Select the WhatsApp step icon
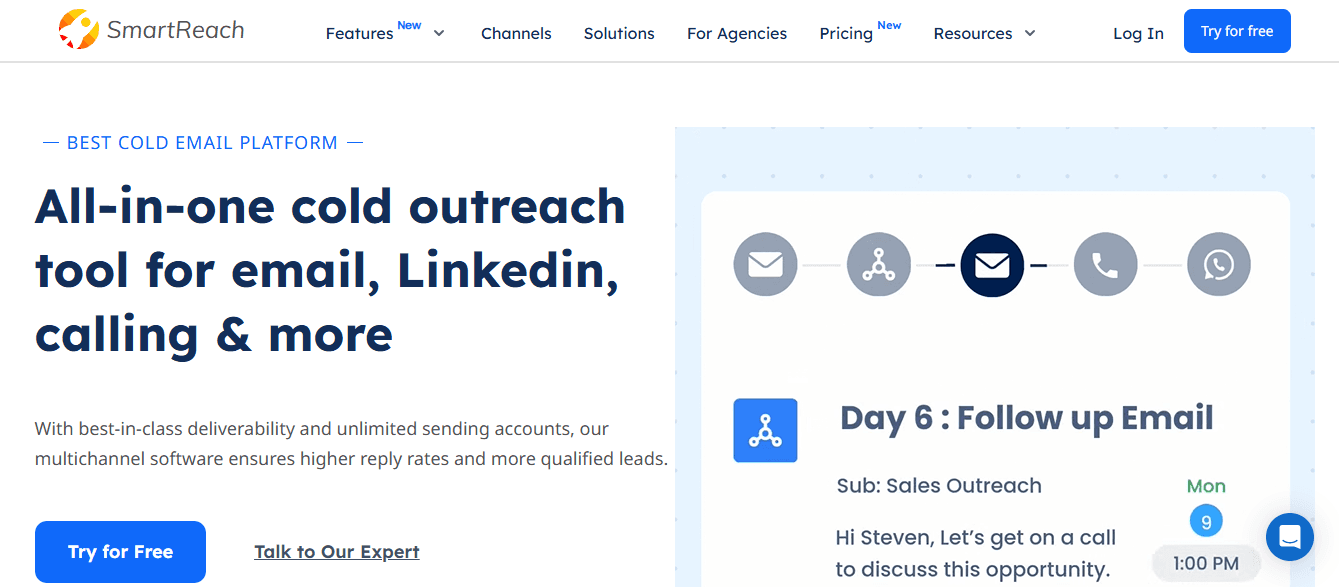 point(1218,264)
